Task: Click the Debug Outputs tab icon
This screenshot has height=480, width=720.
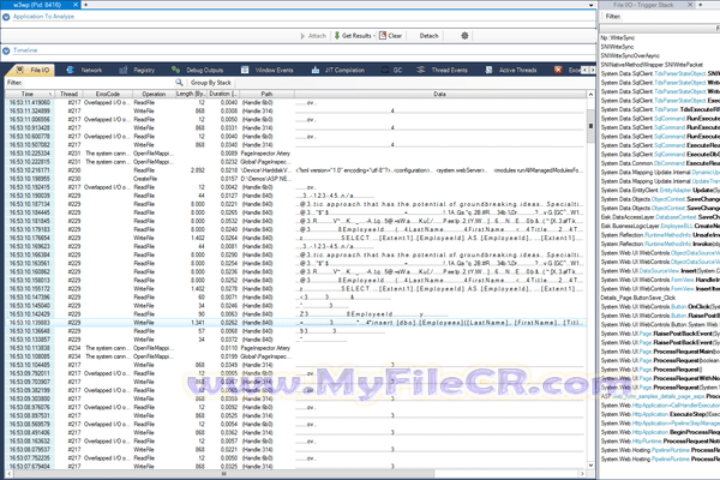Action: point(175,70)
